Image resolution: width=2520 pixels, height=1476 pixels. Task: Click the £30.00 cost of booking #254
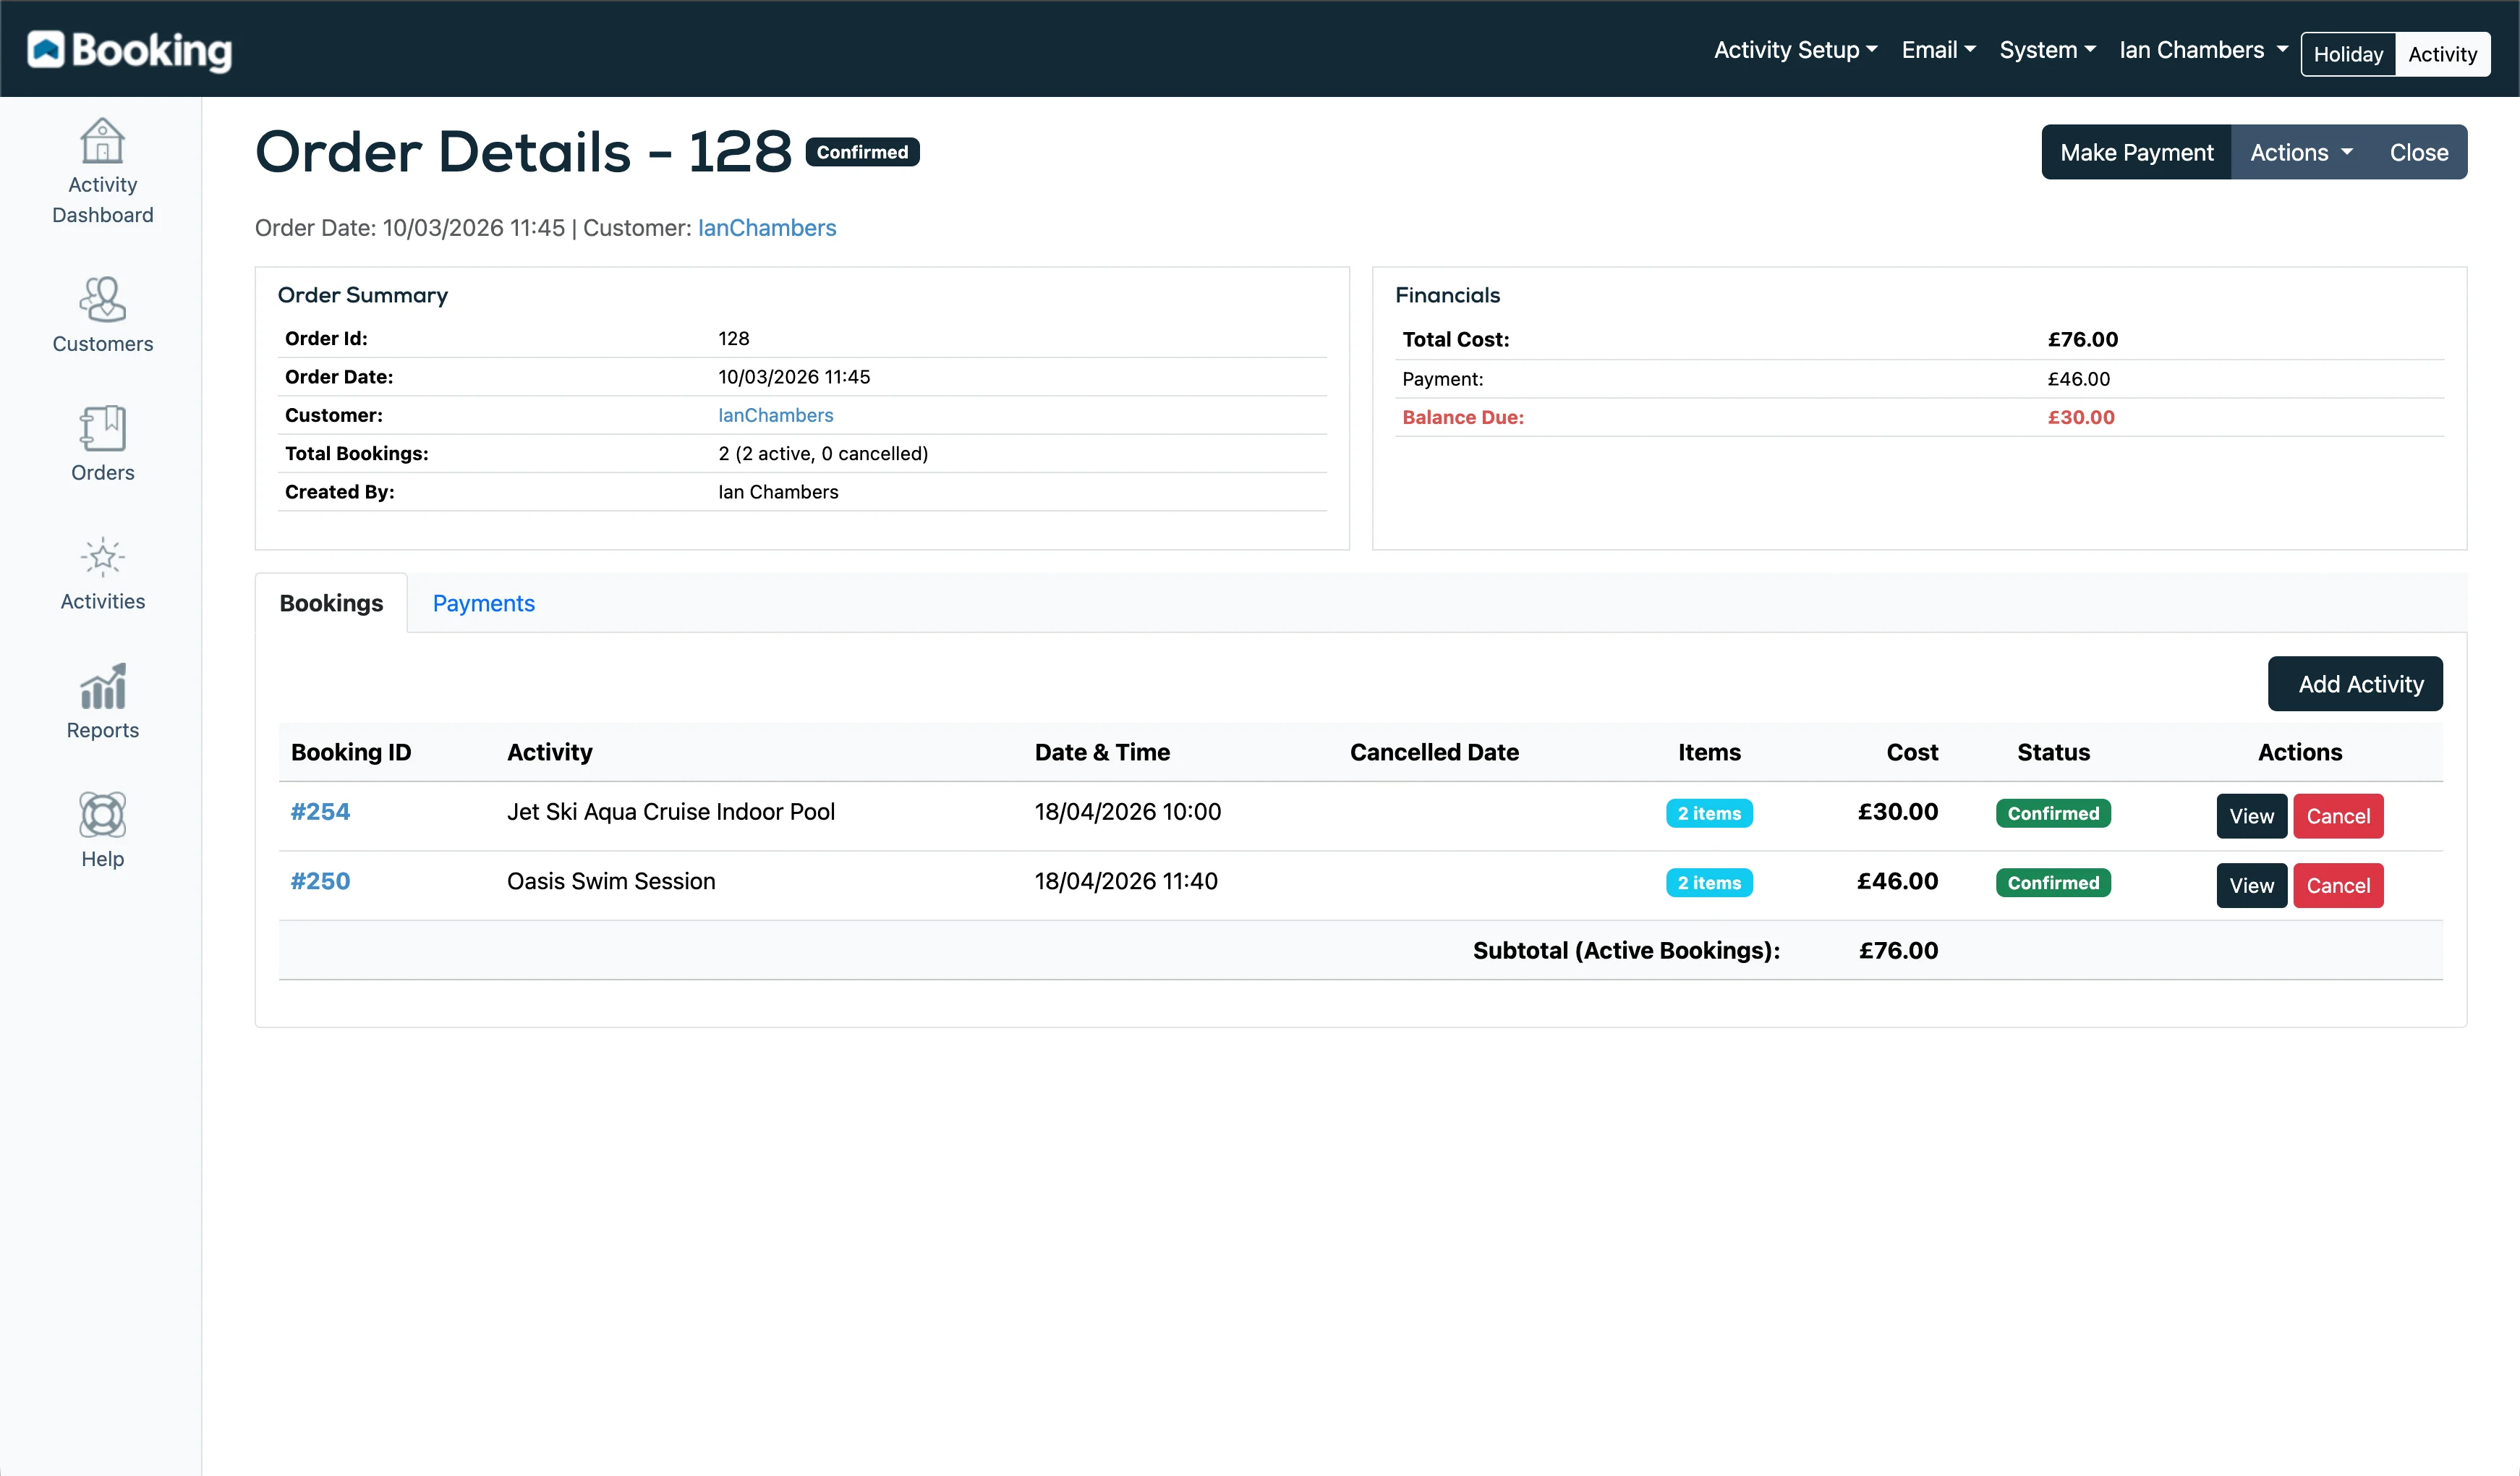tap(1898, 812)
